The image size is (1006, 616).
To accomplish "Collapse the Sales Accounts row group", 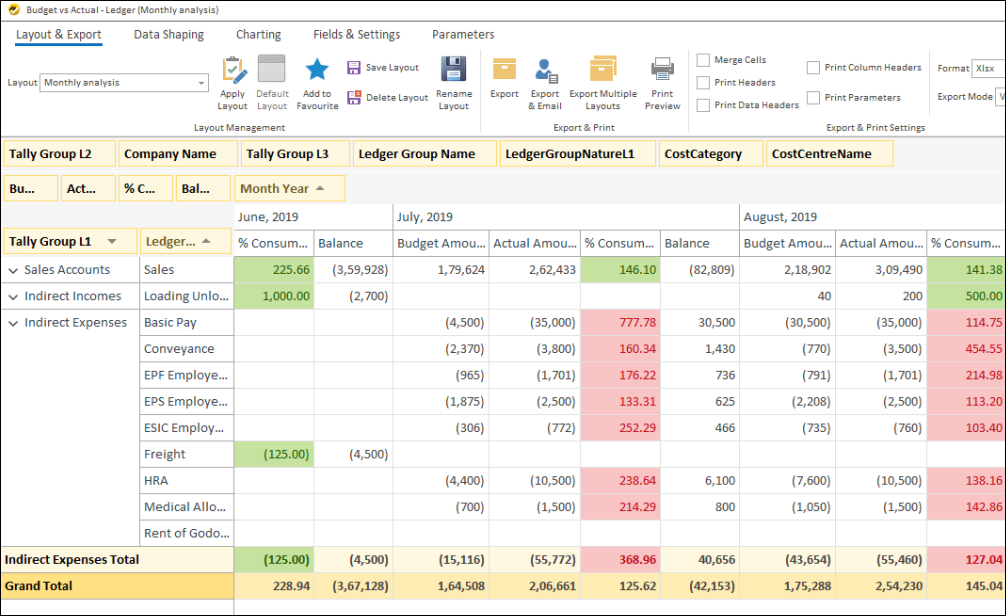I will (x=13, y=270).
